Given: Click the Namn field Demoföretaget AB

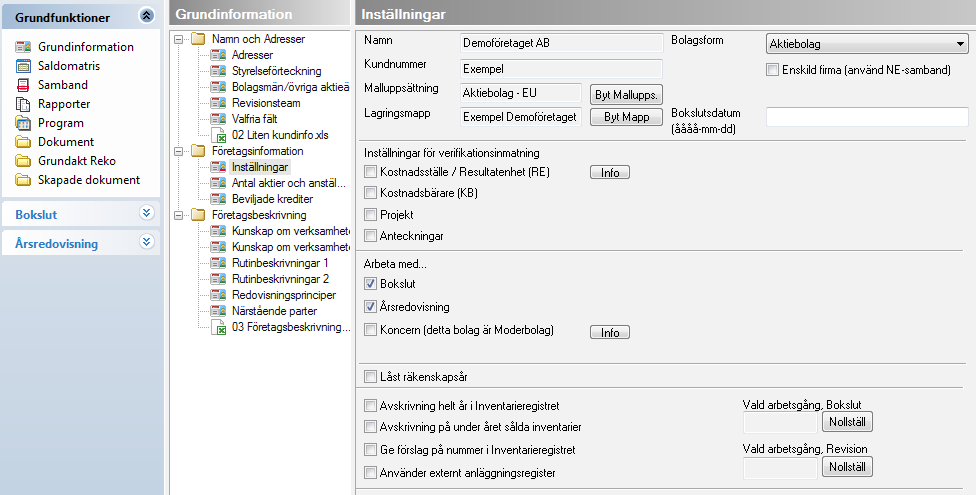Looking at the screenshot, I should point(561,43).
